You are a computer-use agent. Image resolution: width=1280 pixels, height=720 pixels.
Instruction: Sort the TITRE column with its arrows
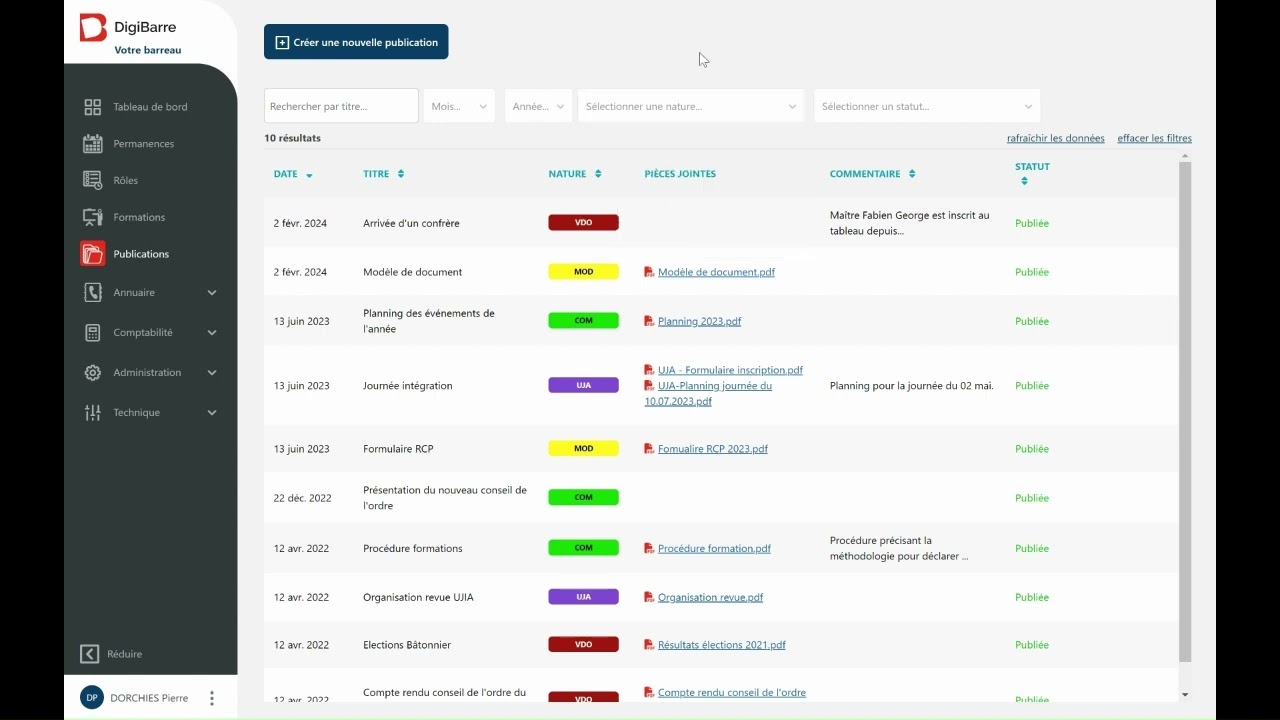(401, 174)
